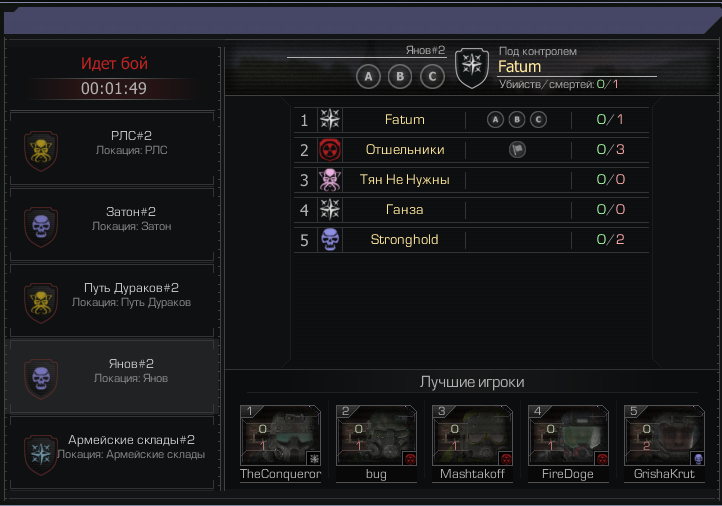Image resolution: width=722 pixels, height=506 pixels.
Task: Open the Stronghold clan name in ranking
Action: 404,239
